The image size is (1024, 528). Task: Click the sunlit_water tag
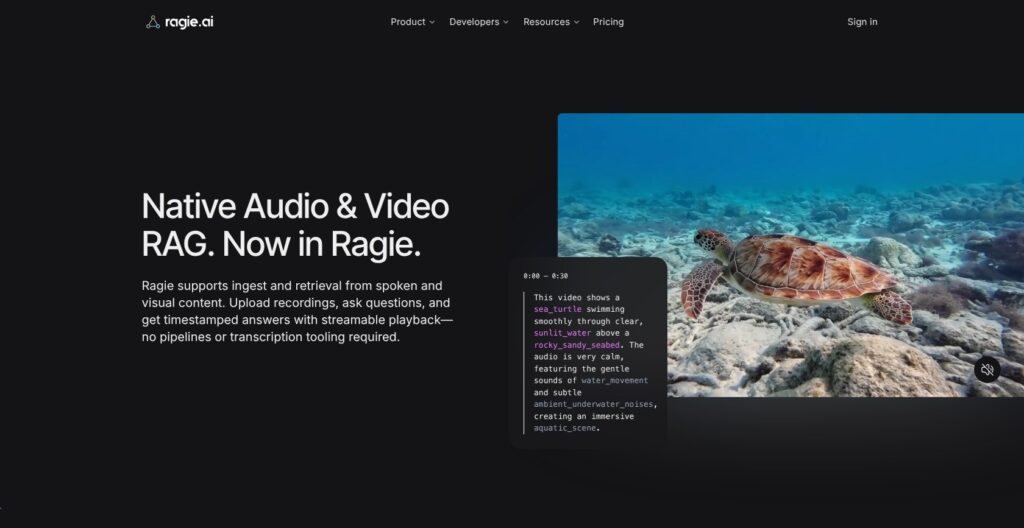click(x=562, y=333)
